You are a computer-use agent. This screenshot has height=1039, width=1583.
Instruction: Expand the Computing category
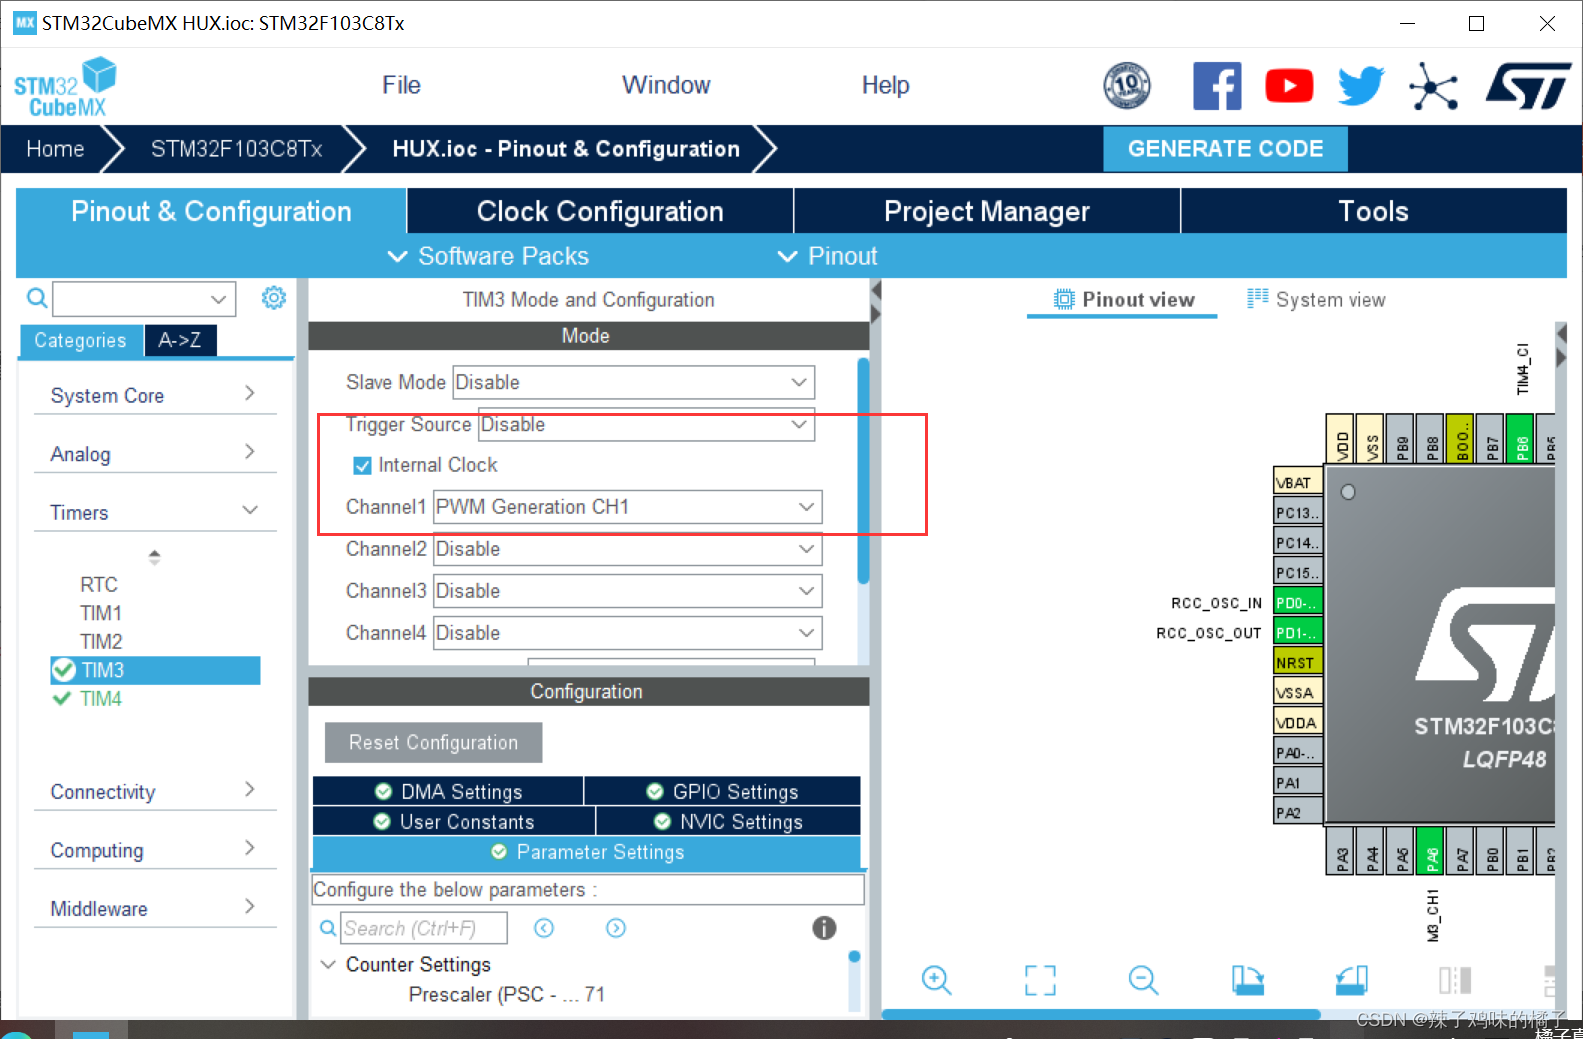(155, 849)
